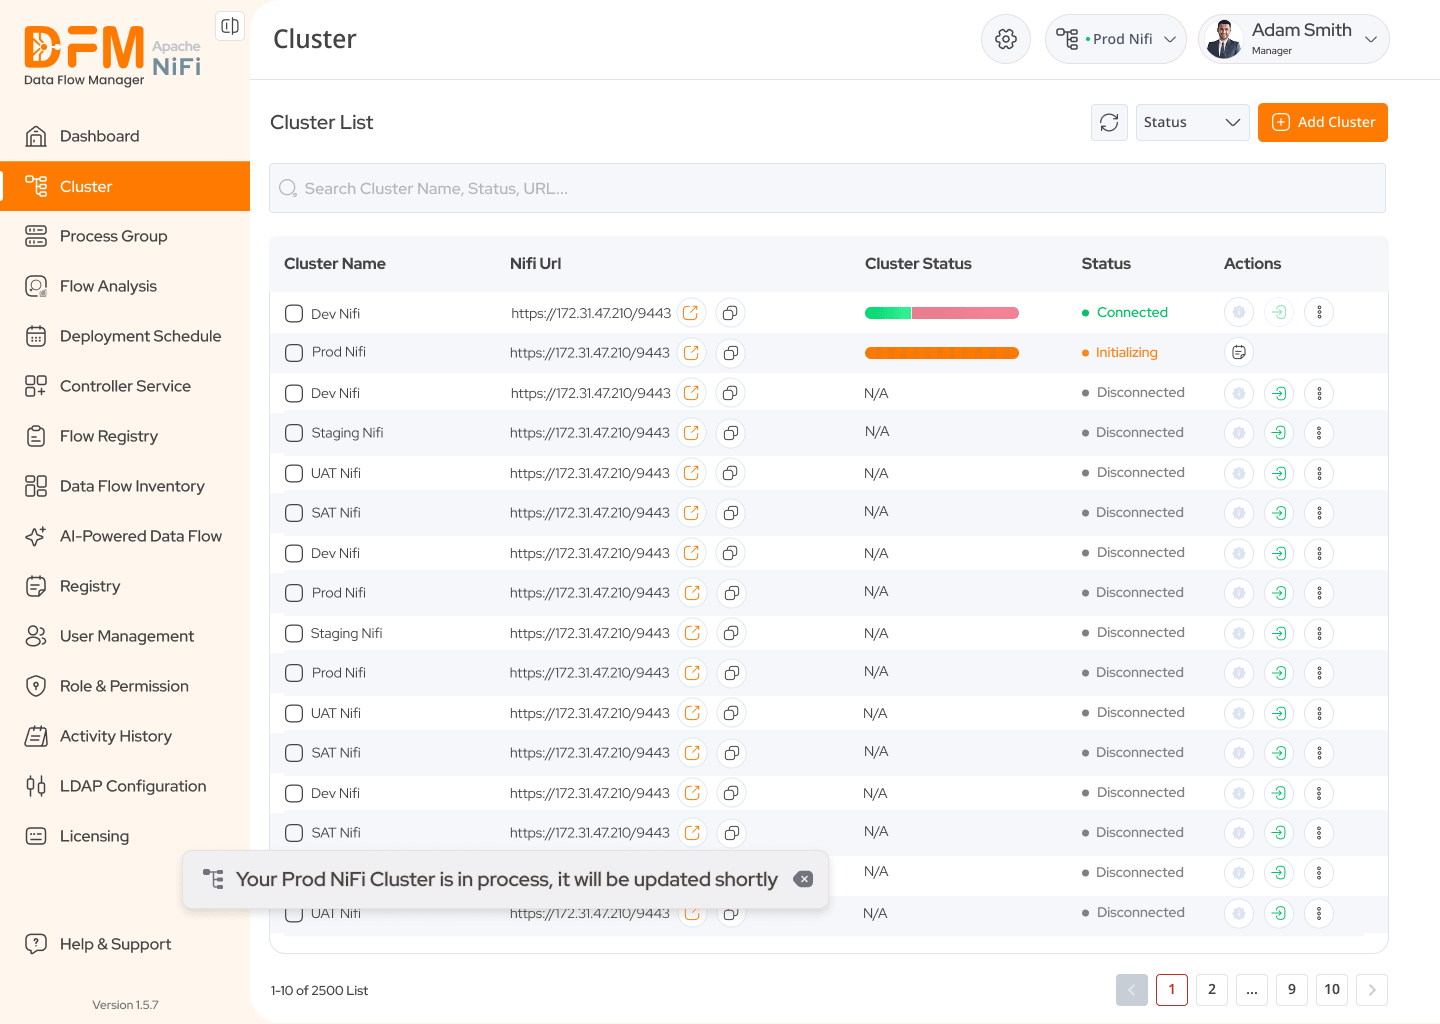Select first UAT Nifi row checkbox
Viewport: 1440px width, 1024px height.
[x=294, y=473]
